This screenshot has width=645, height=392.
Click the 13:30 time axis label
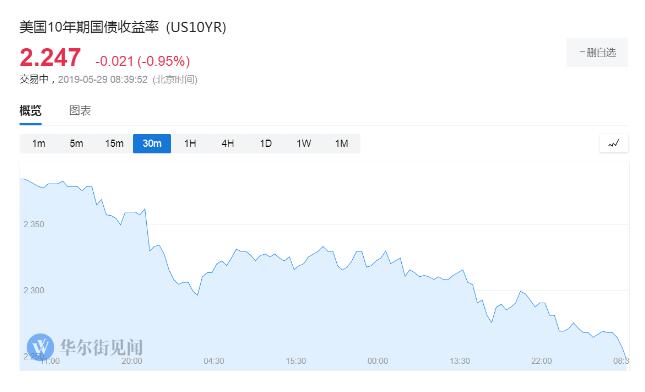point(459,361)
